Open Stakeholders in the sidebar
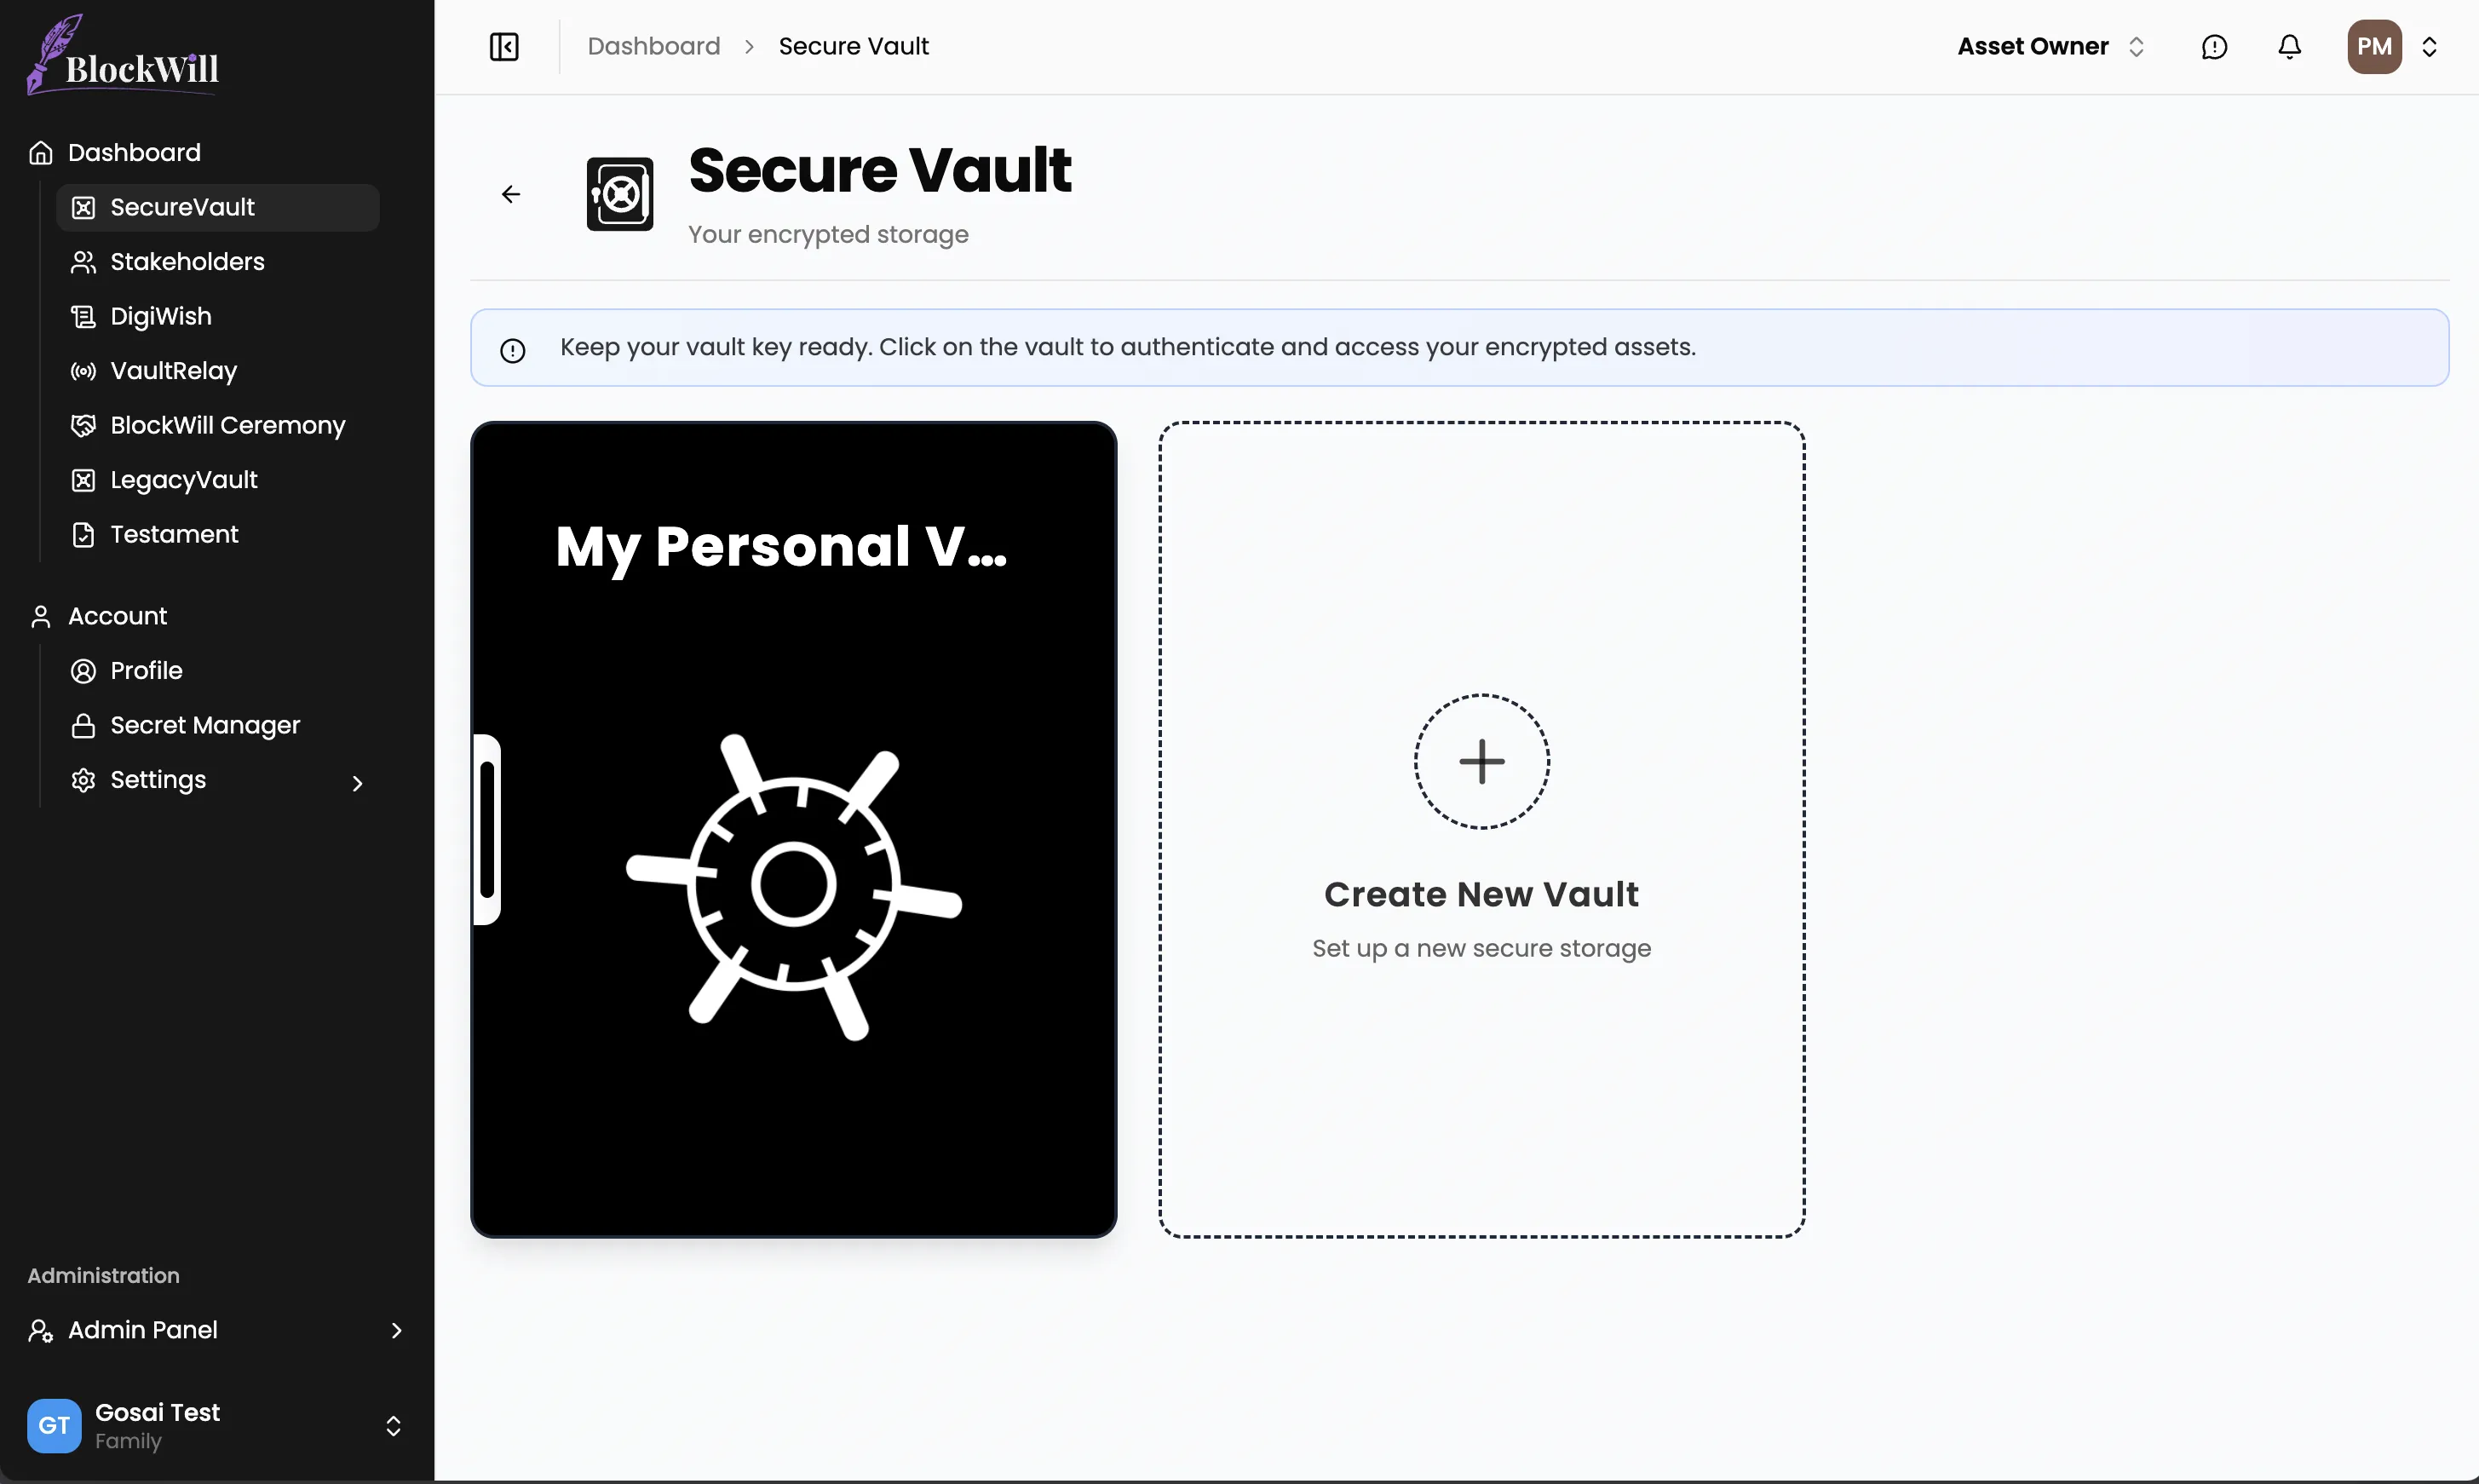Viewport: 2479px width, 1484px height. (187, 262)
